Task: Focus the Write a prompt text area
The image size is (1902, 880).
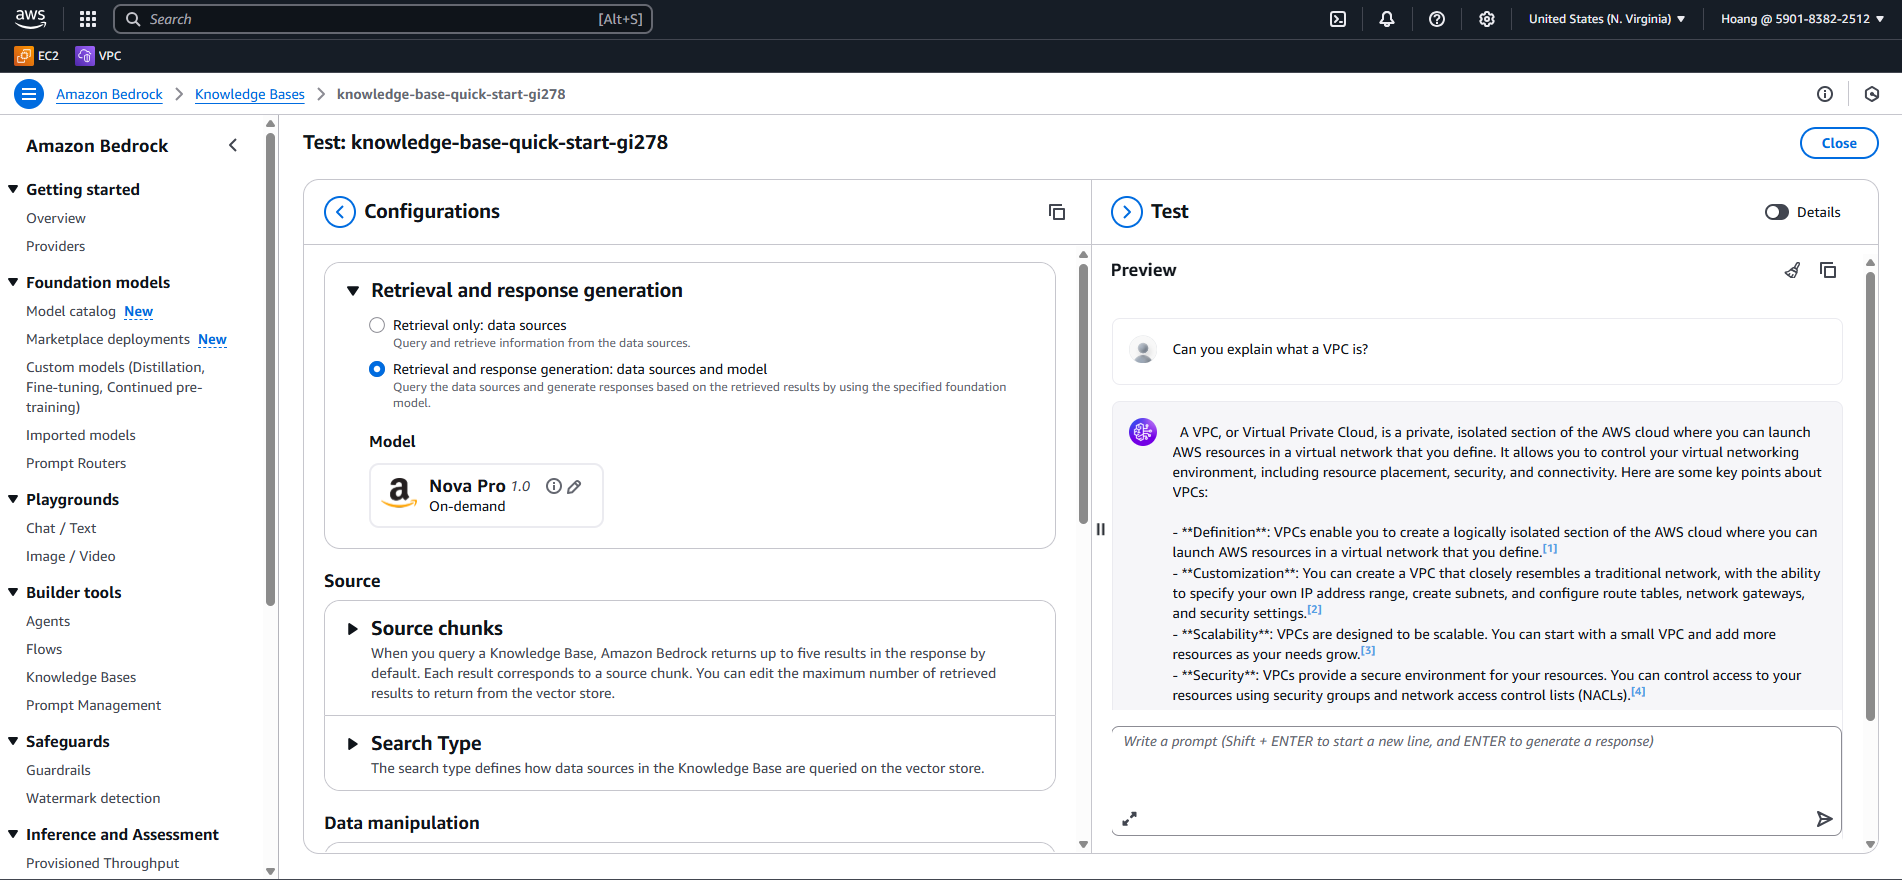Action: [x=1476, y=780]
